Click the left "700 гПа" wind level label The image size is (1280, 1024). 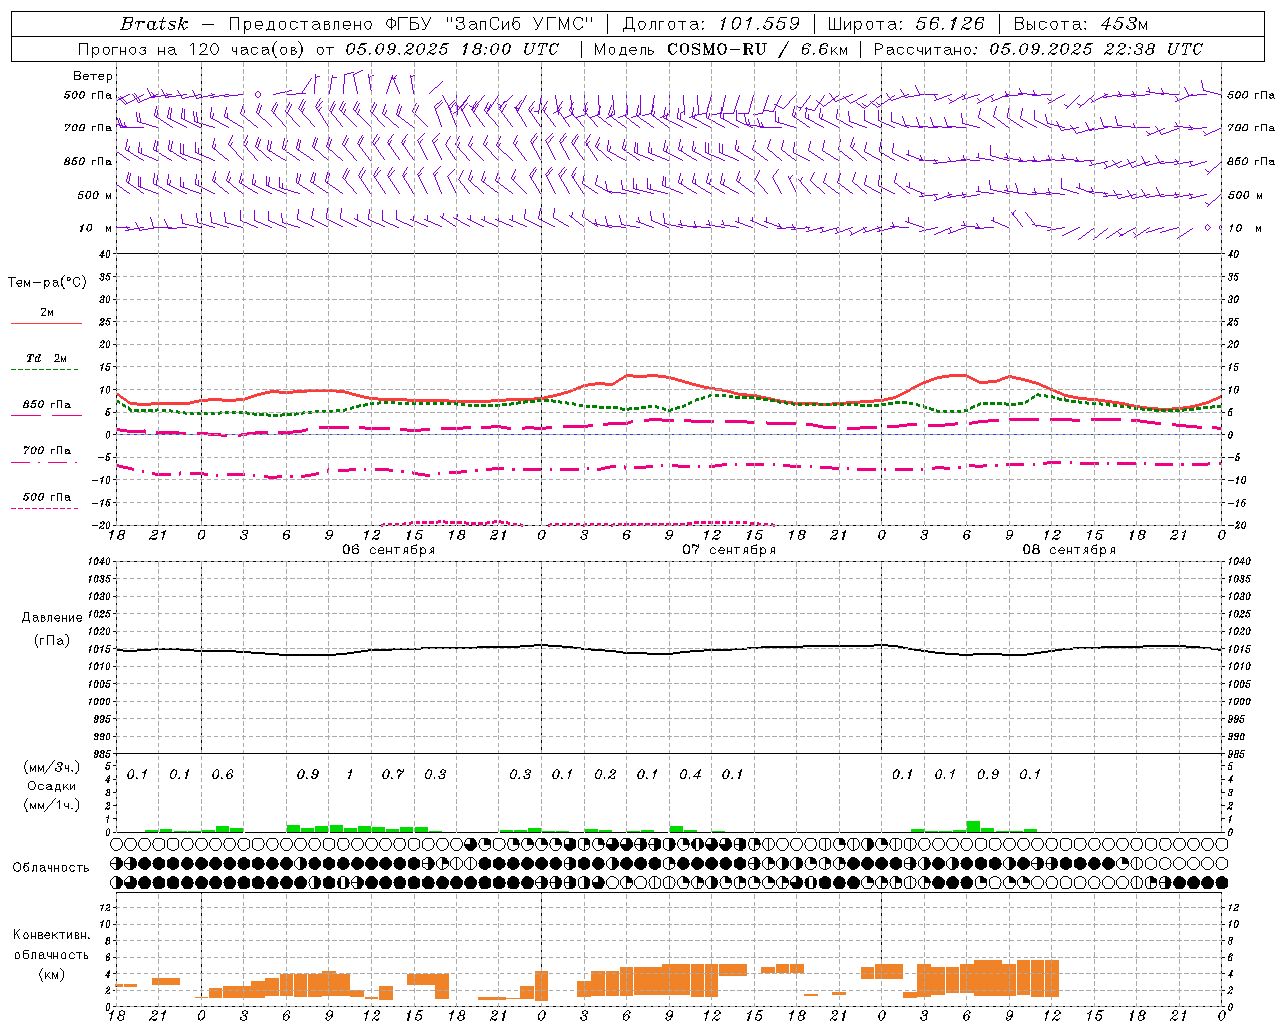click(88, 128)
